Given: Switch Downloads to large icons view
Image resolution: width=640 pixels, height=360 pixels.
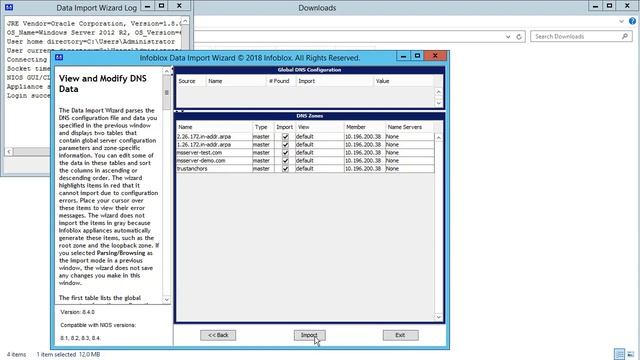Looking at the screenshot, I should pos(631,354).
